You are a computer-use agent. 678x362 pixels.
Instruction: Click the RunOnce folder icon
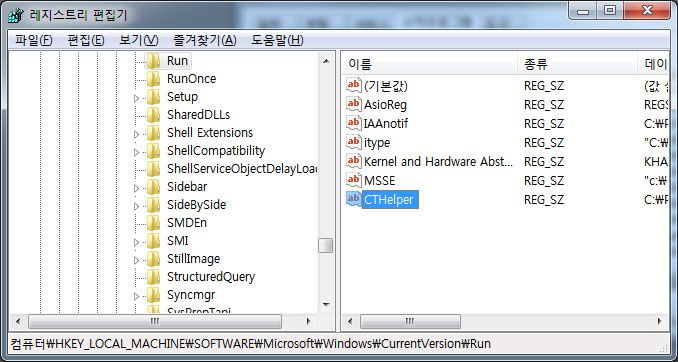(x=153, y=79)
